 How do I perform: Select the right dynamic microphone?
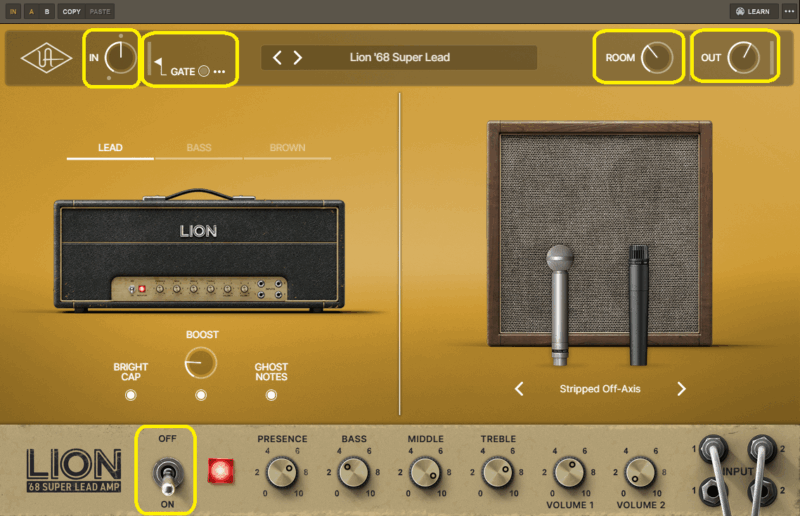pyautogui.click(x=639, y=305)
